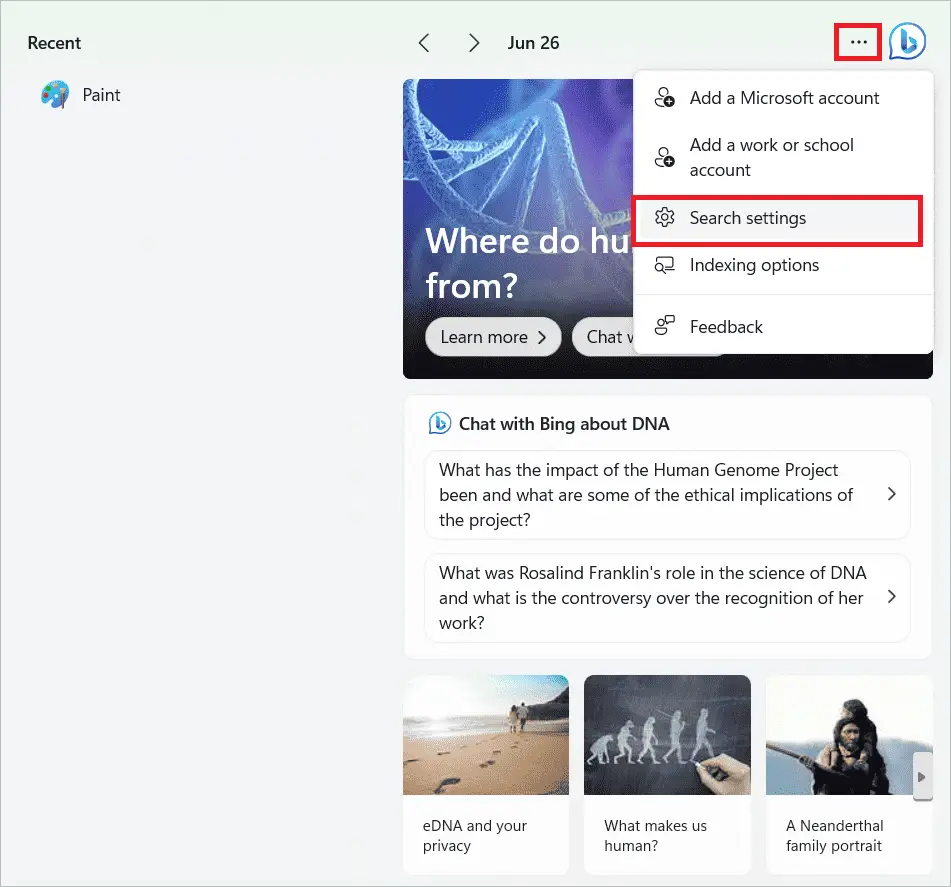951x887 pixels.
Task: Open the eDNA and your privacy card
Action: tap(485, 774)
